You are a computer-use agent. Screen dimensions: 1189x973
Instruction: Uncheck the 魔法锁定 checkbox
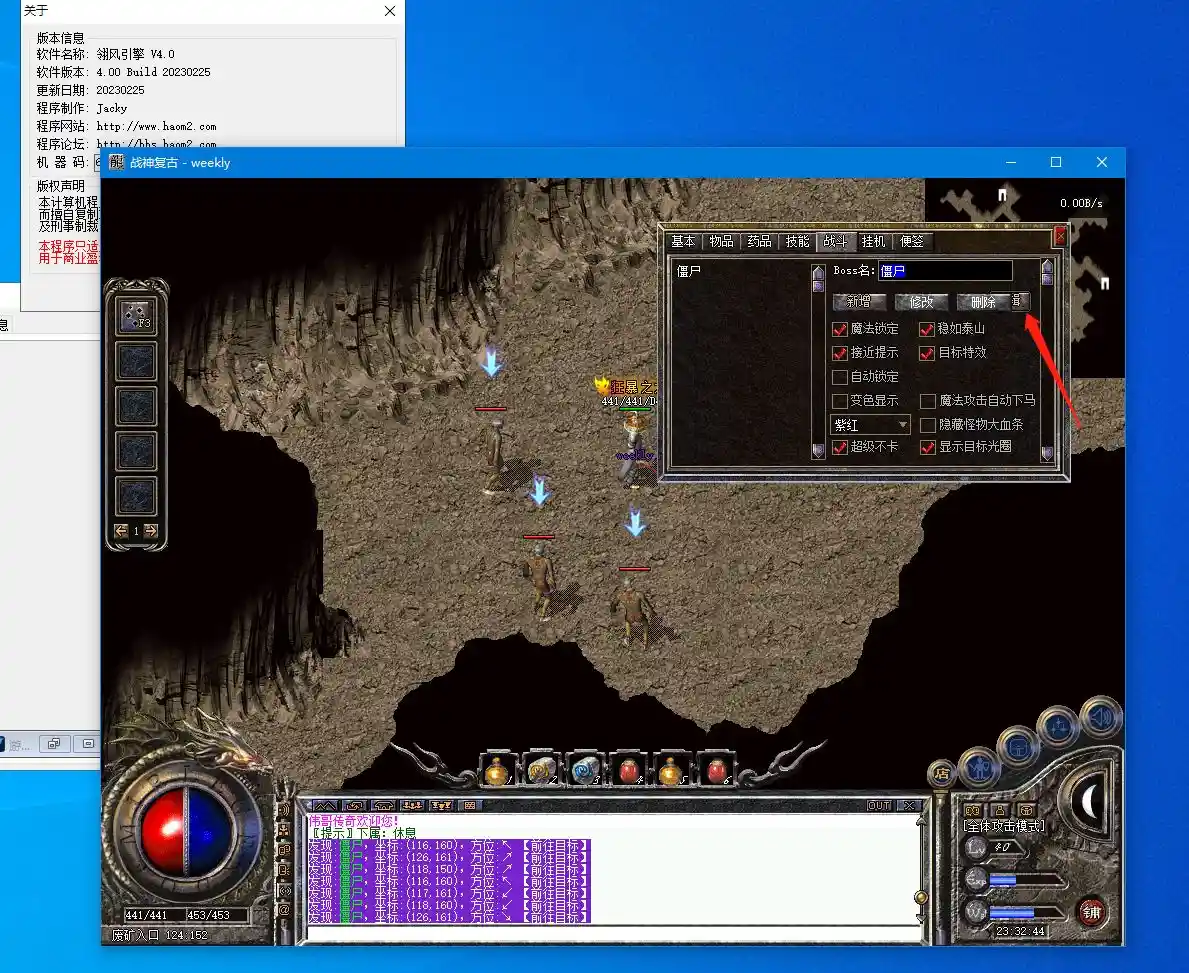click(839, 329)
